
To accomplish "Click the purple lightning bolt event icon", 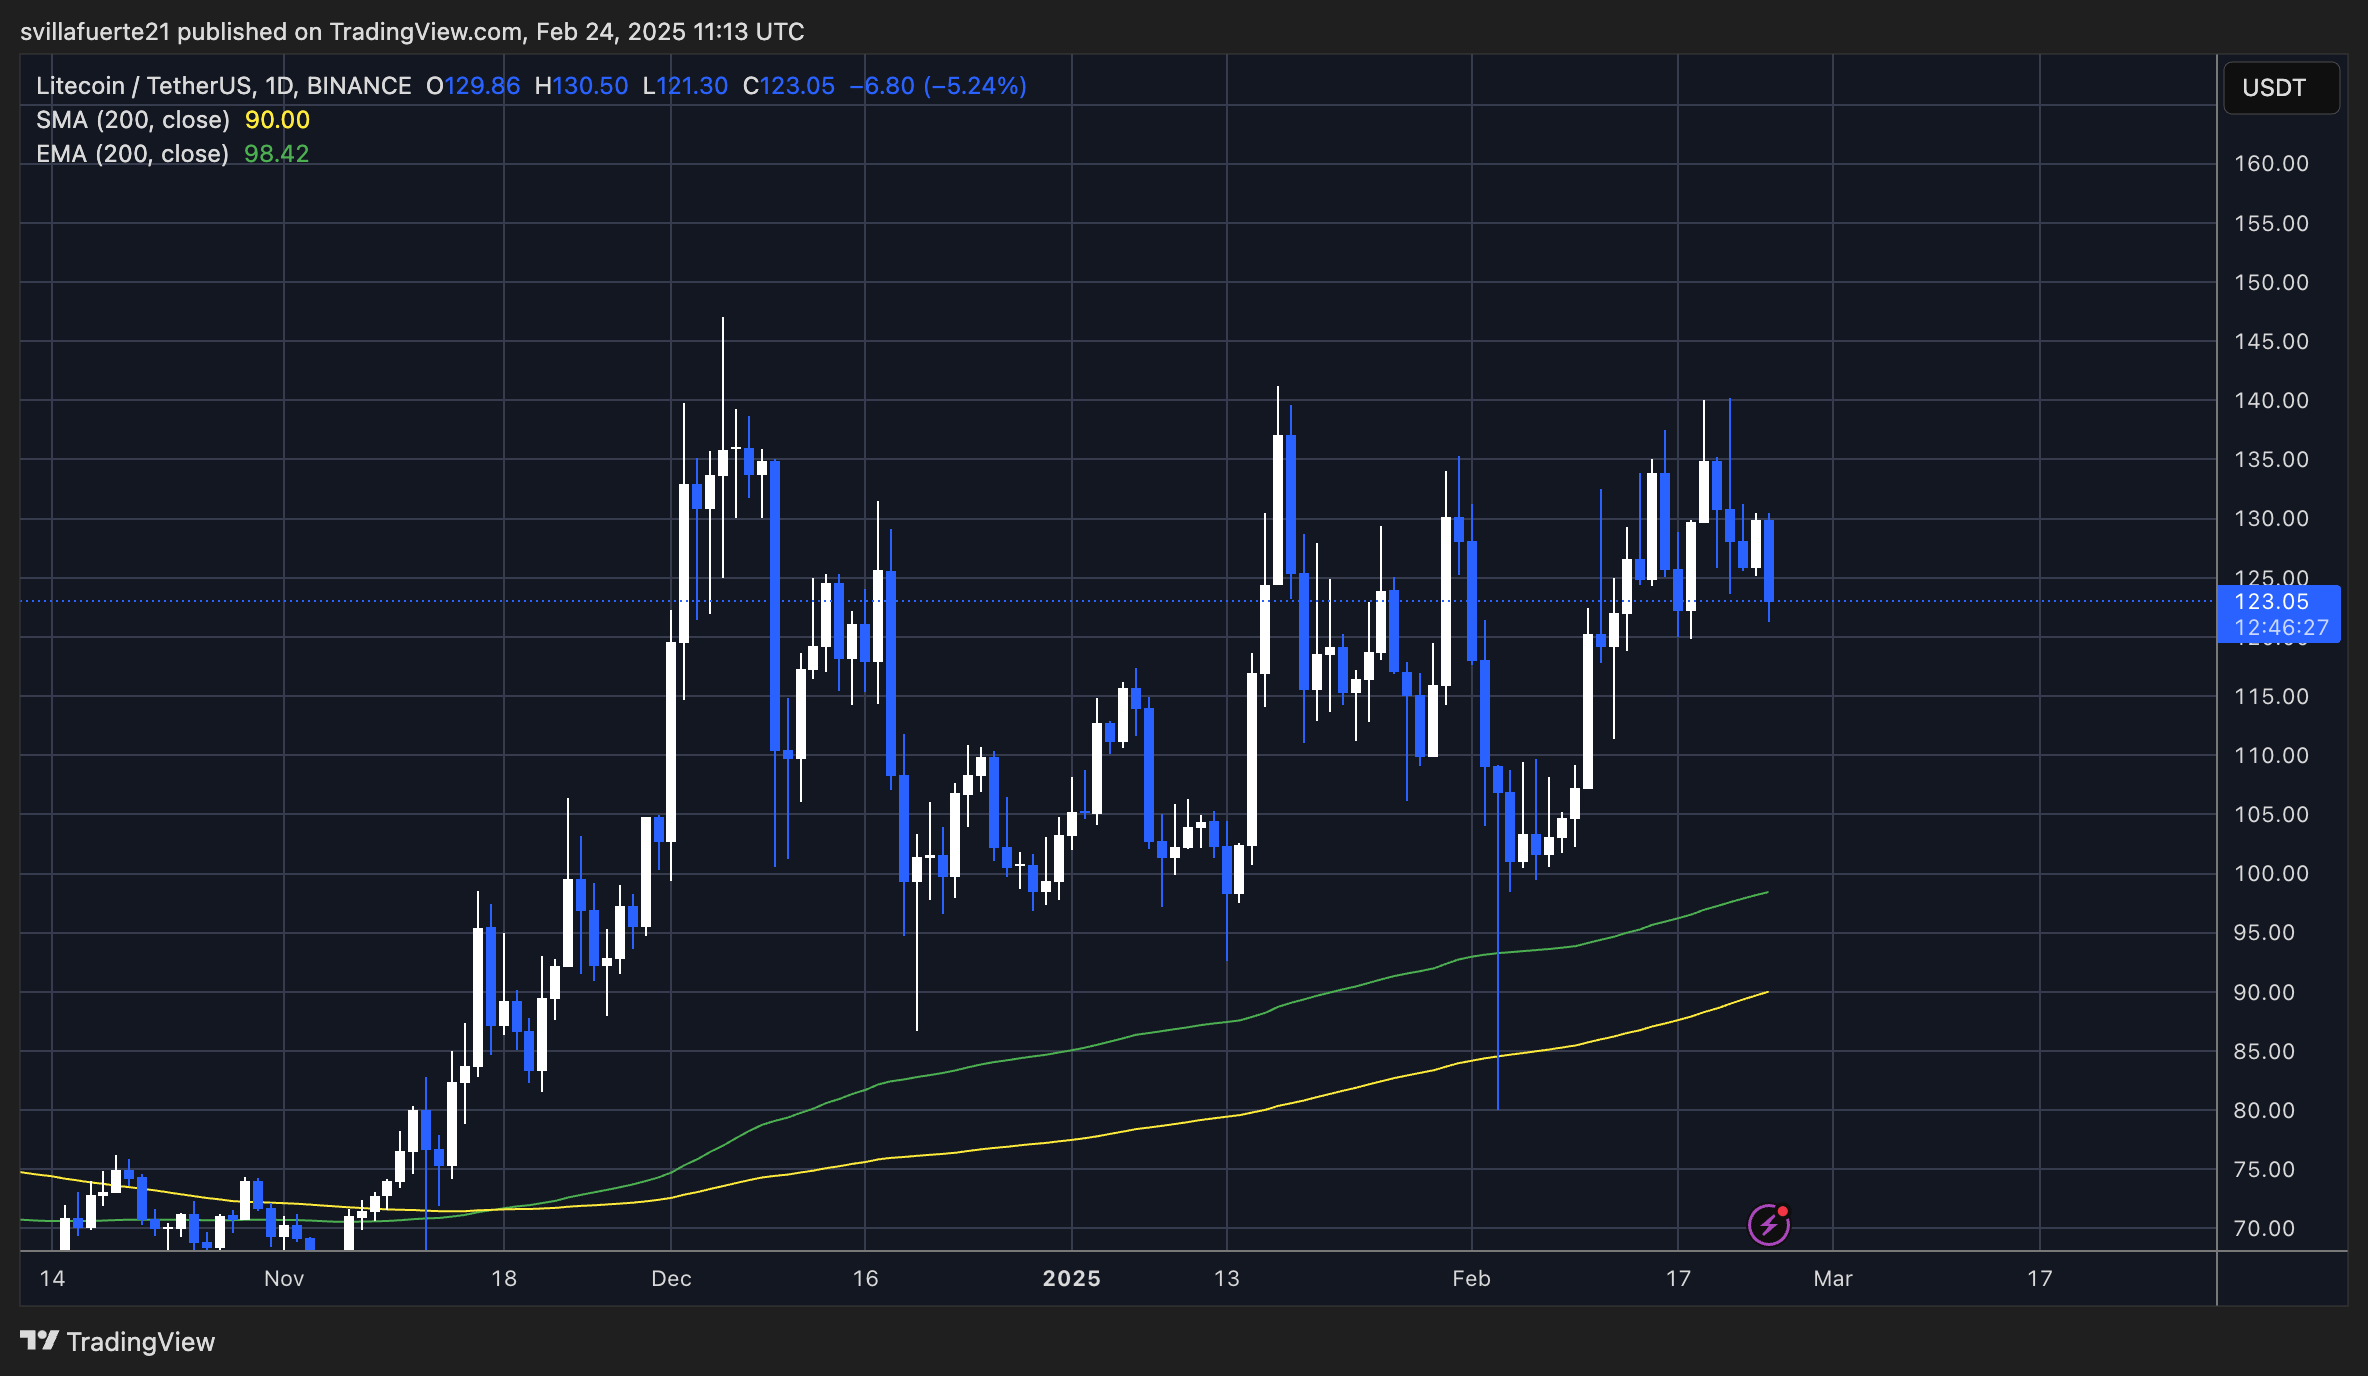I will click(x=1768, y=1224).
